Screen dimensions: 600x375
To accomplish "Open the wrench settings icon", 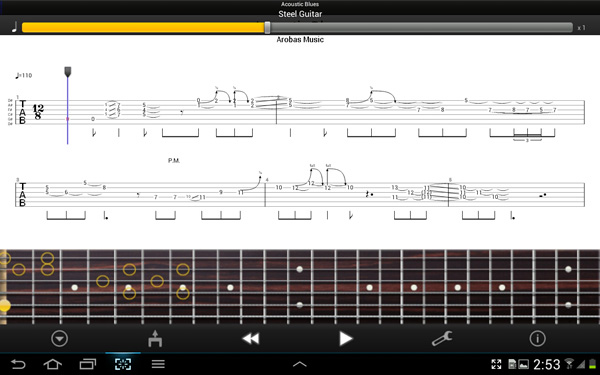I will pos(442,339).
